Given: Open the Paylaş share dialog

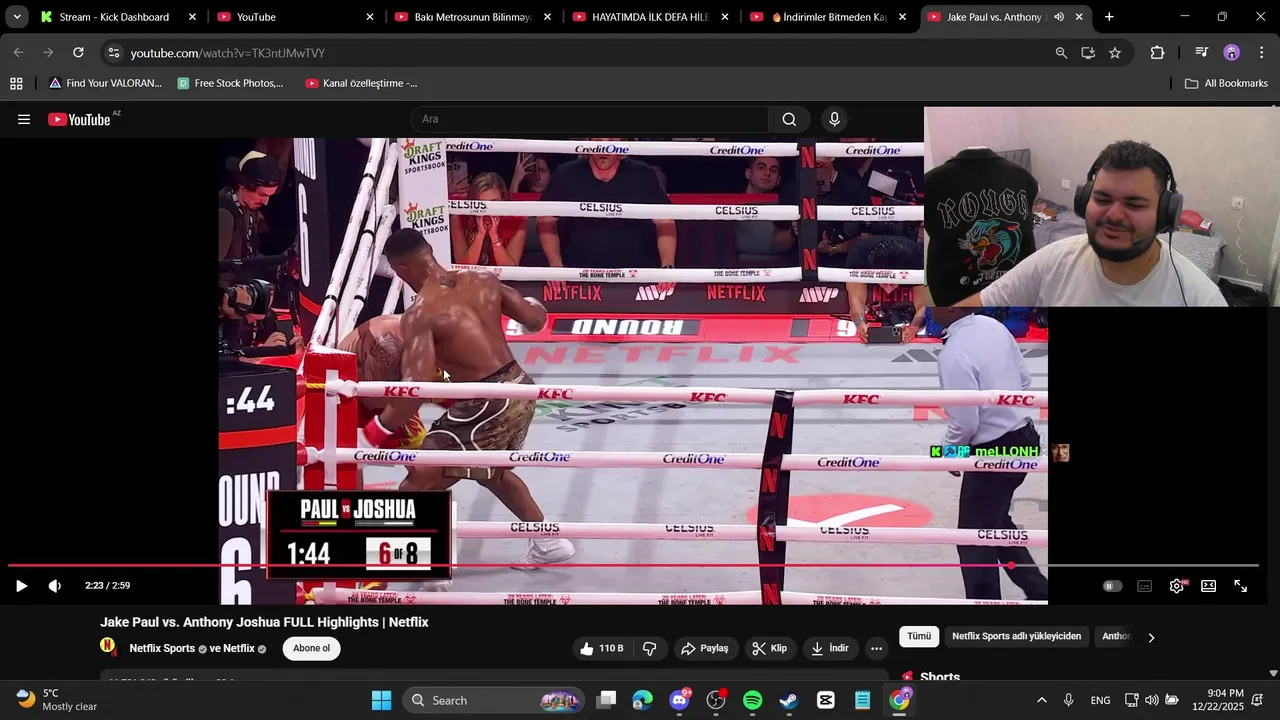Looking at the screenshot, I should 705,648.
